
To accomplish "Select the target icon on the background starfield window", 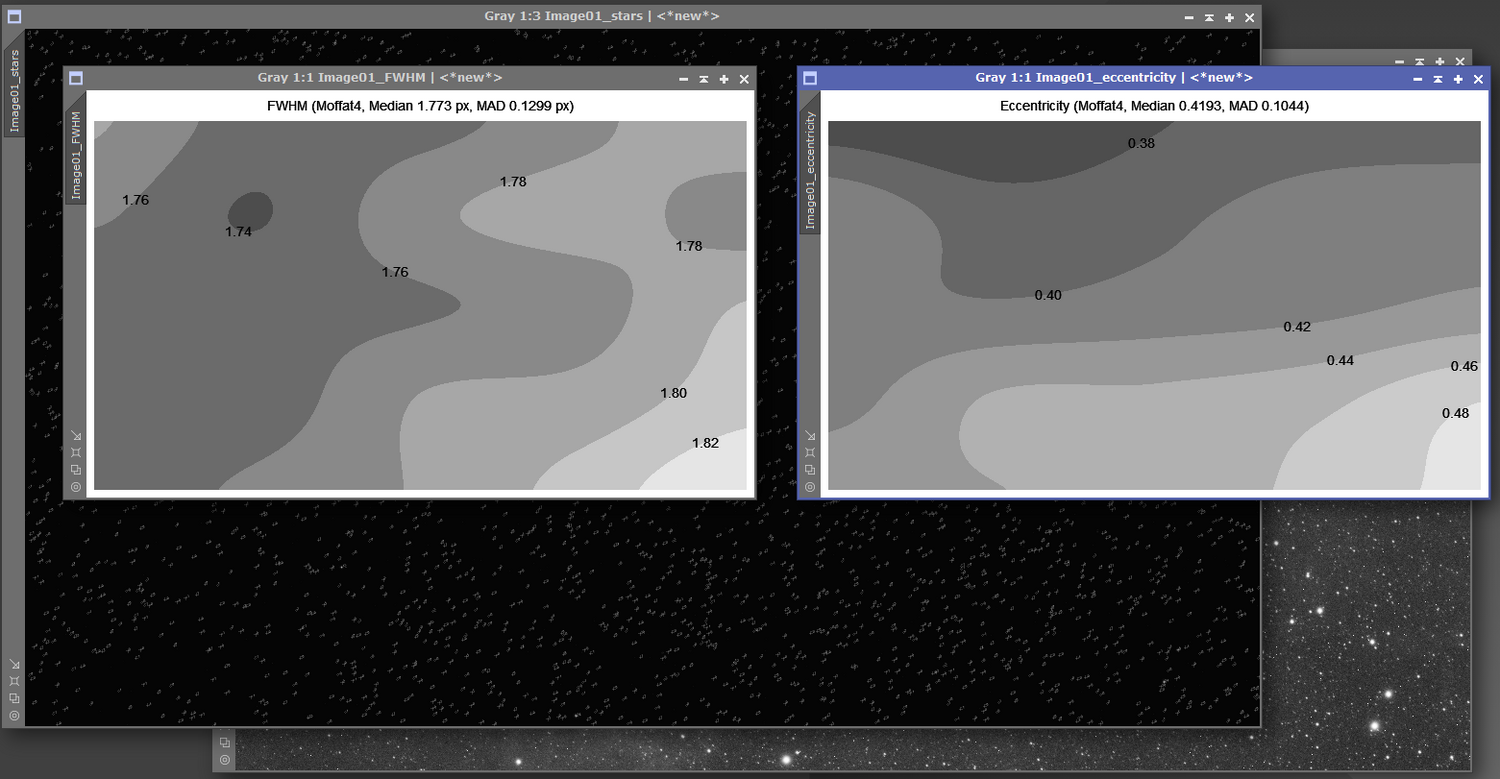I will 224,762.
